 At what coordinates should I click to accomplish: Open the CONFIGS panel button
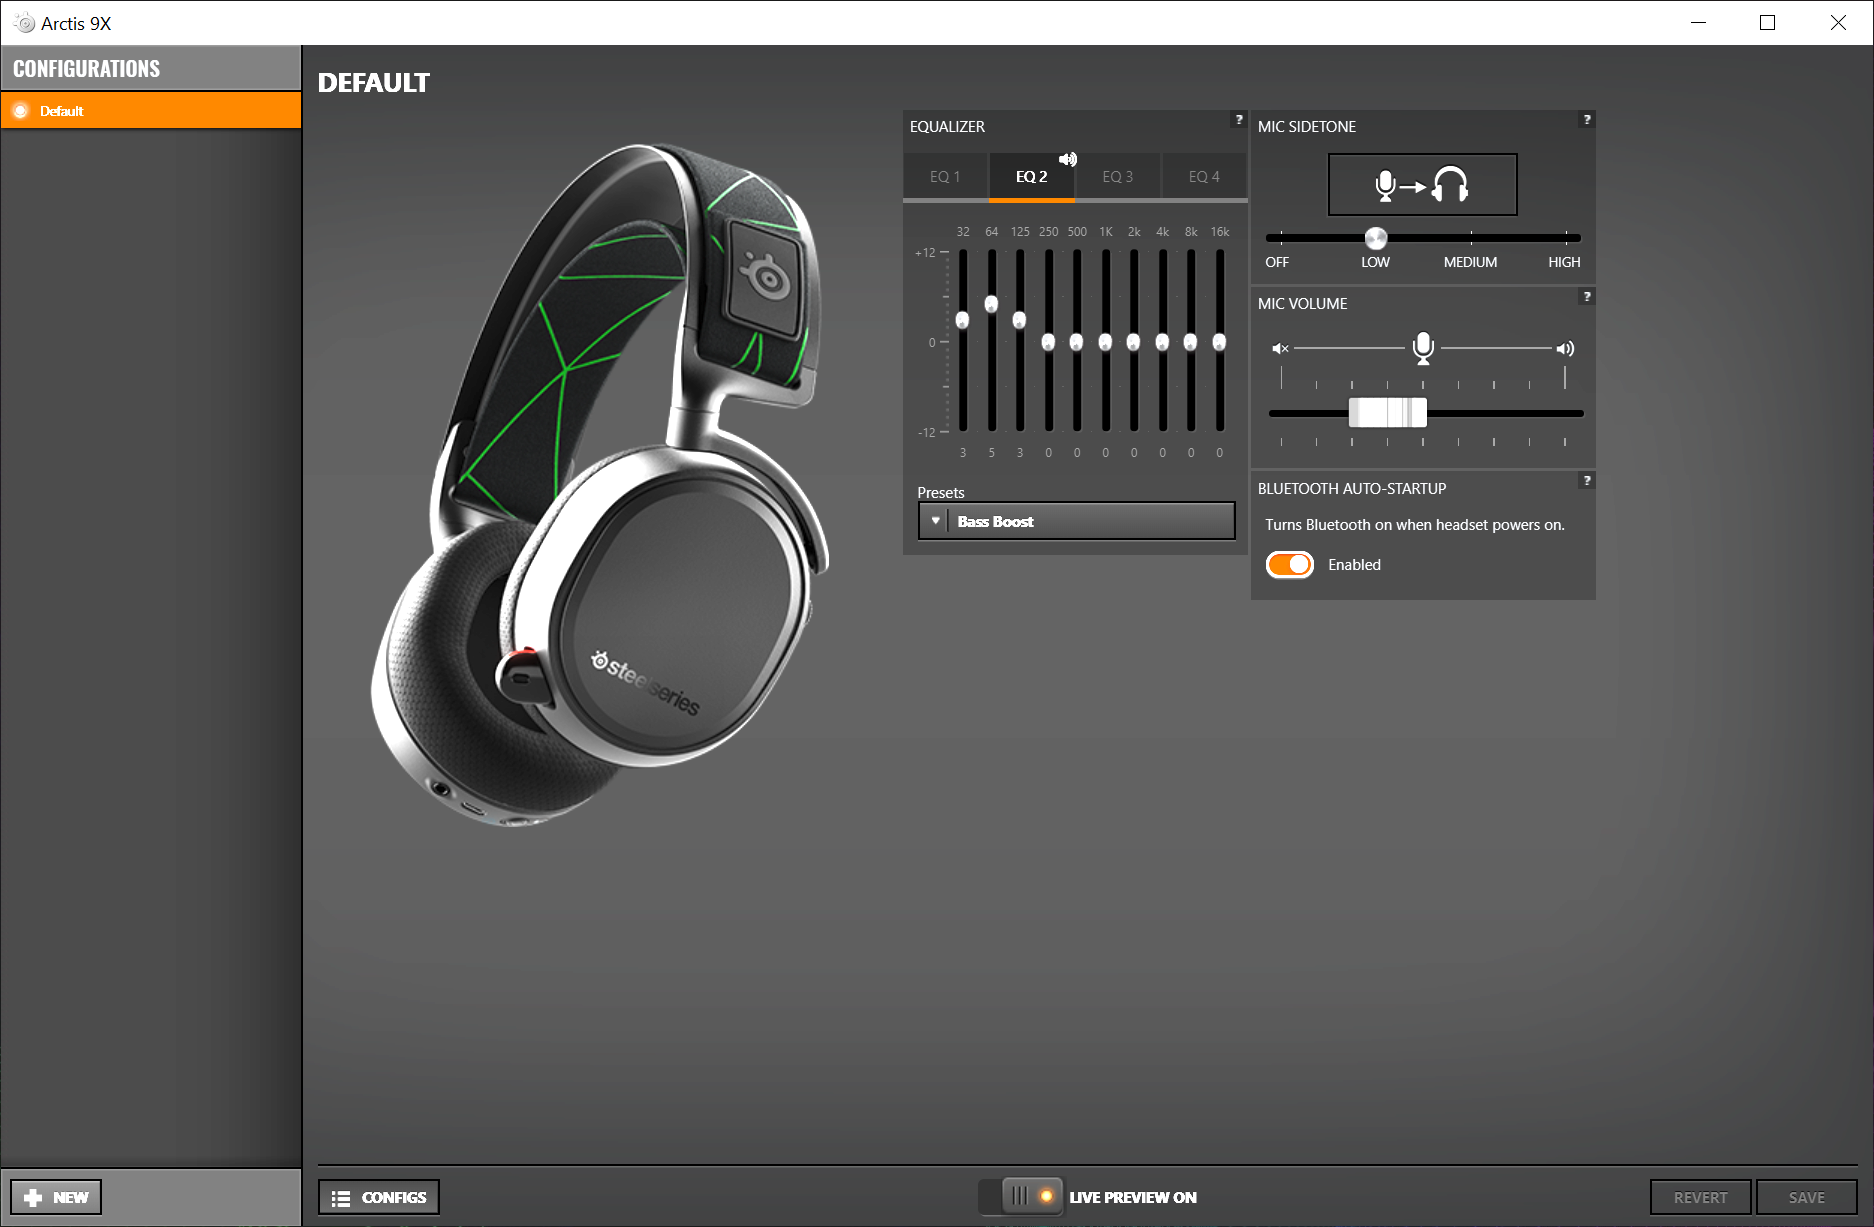[x=379, y=1197]
